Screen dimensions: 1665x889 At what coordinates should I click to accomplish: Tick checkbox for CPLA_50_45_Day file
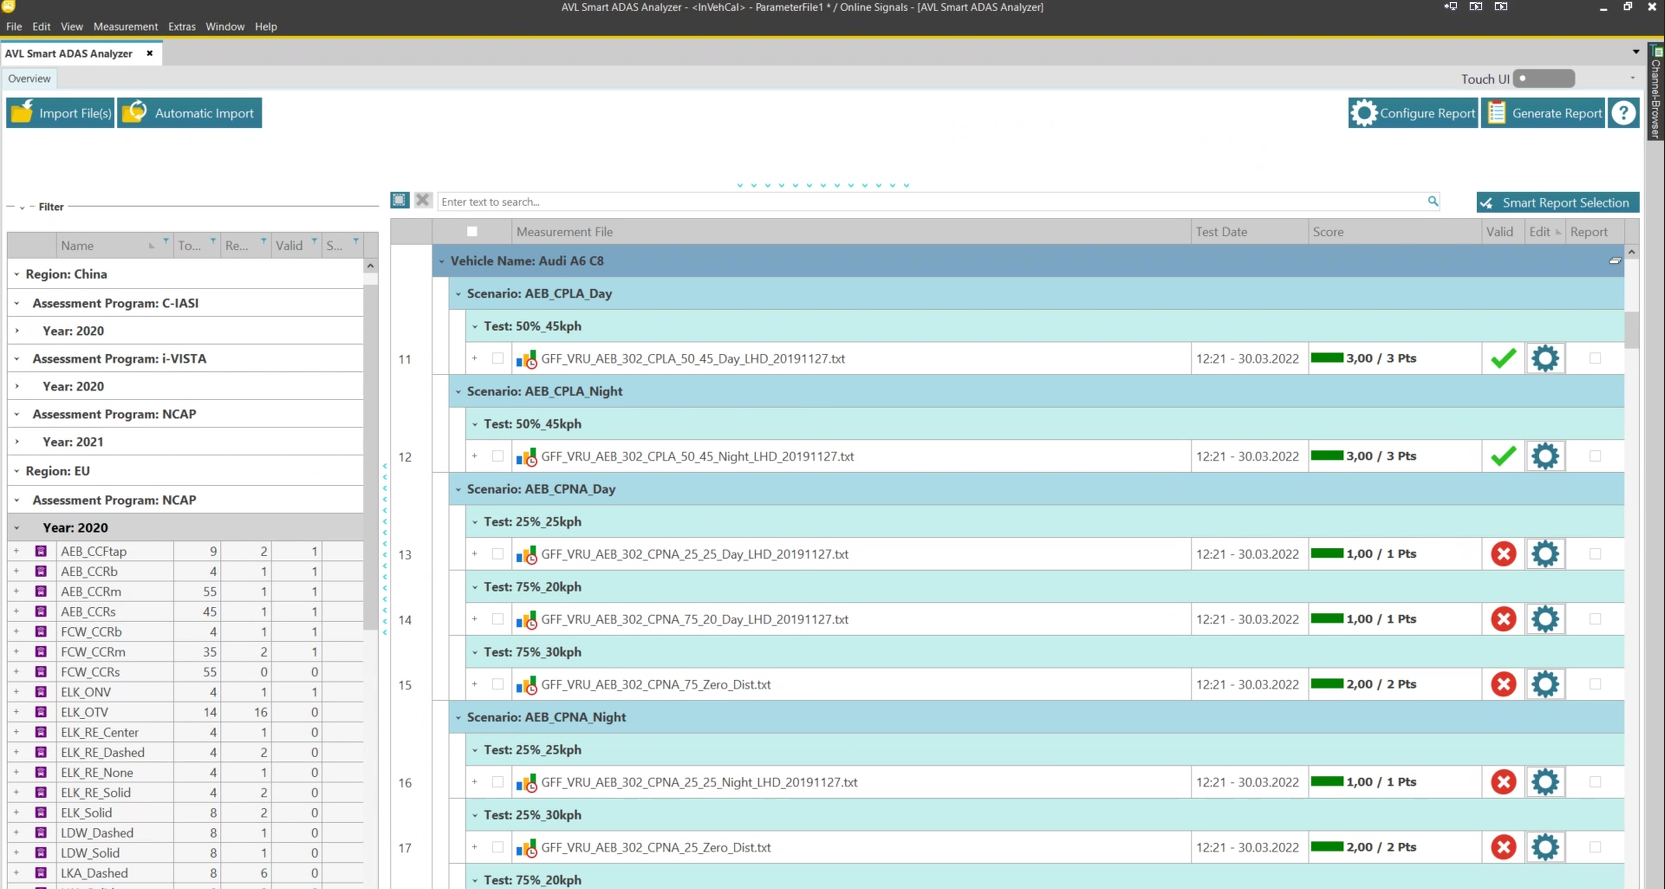point(497,358)
